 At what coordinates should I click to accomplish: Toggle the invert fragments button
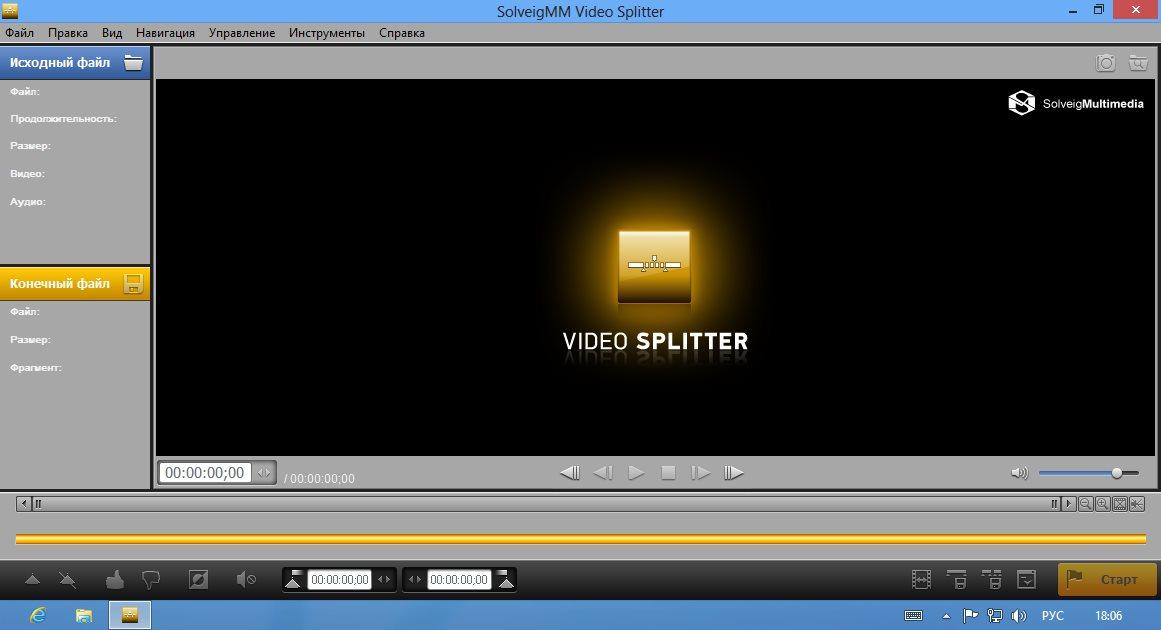point(198,579)
